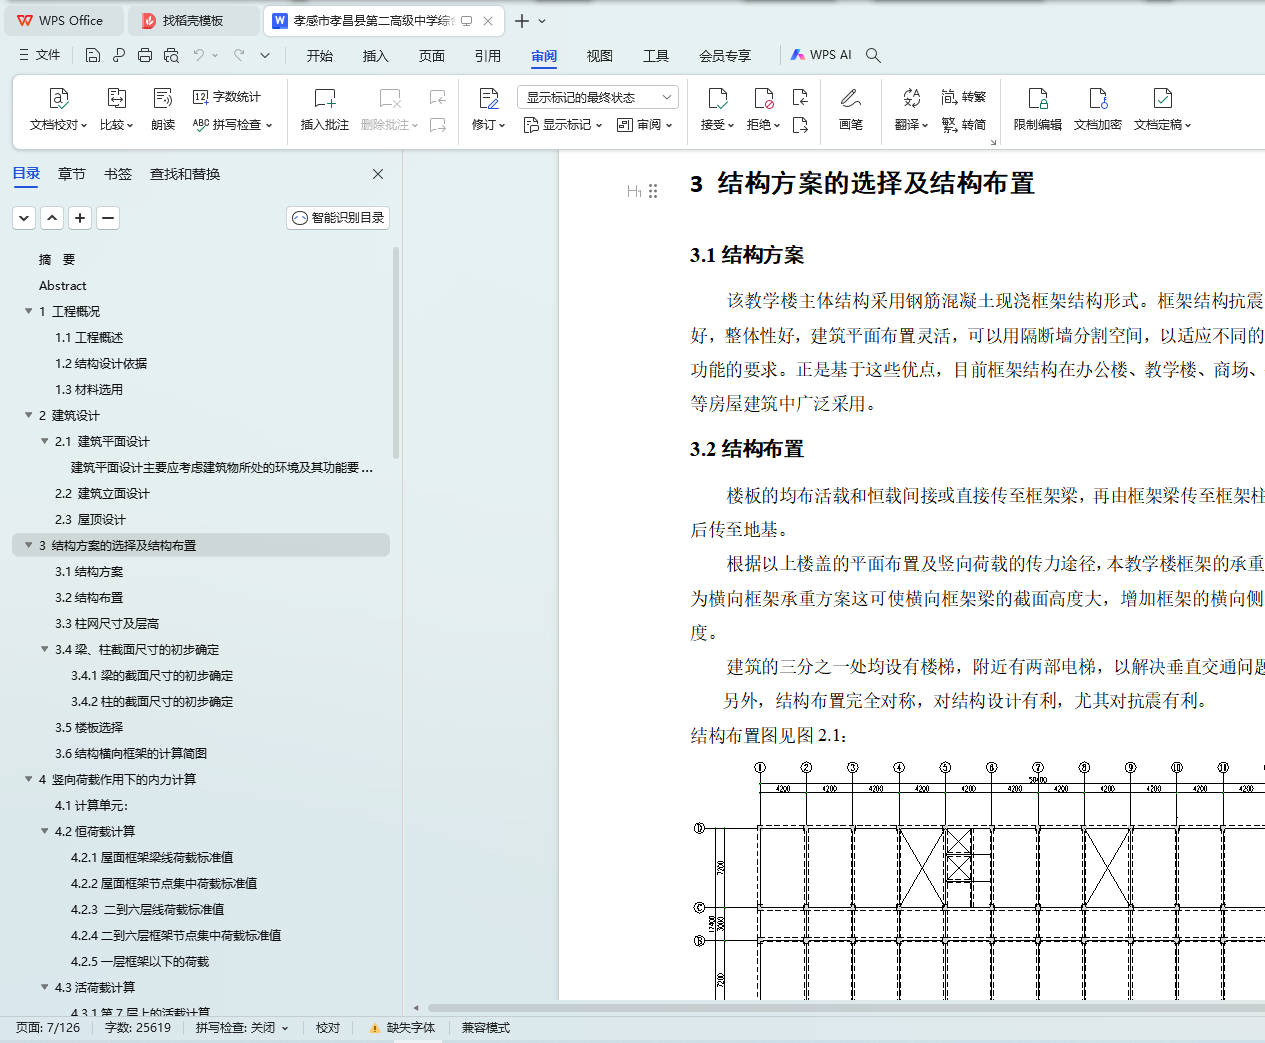Collapse the 1 工程概况 outline section
The image size is (1265, 1043).
click(28, 311)
